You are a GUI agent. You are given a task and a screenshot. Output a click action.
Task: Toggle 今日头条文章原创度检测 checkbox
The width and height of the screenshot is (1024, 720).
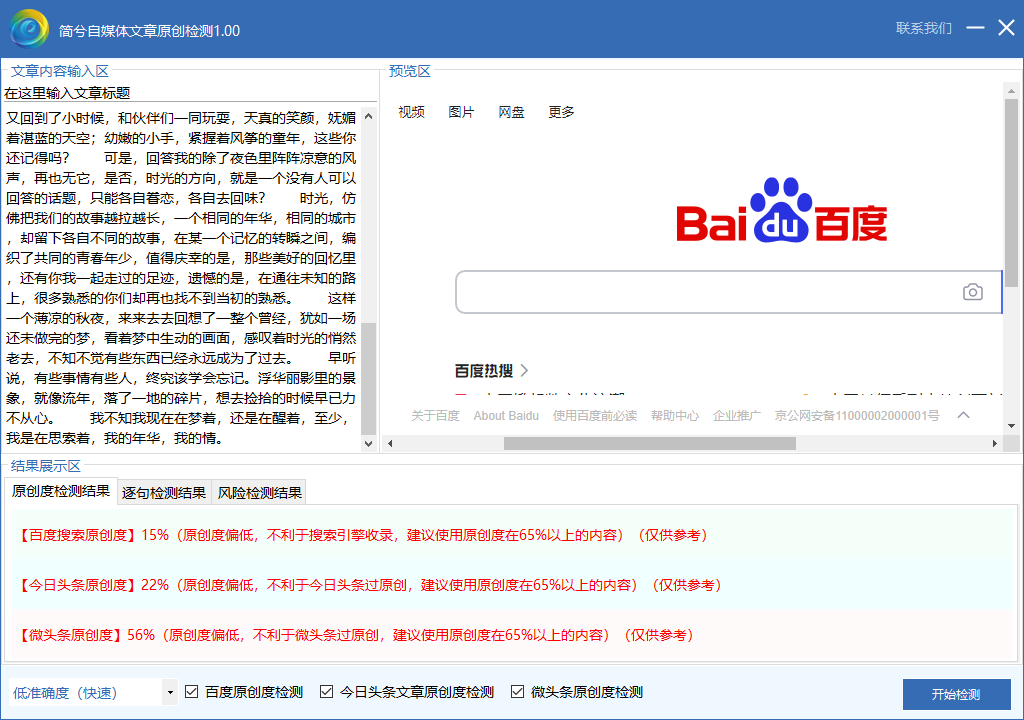[327, 691]
